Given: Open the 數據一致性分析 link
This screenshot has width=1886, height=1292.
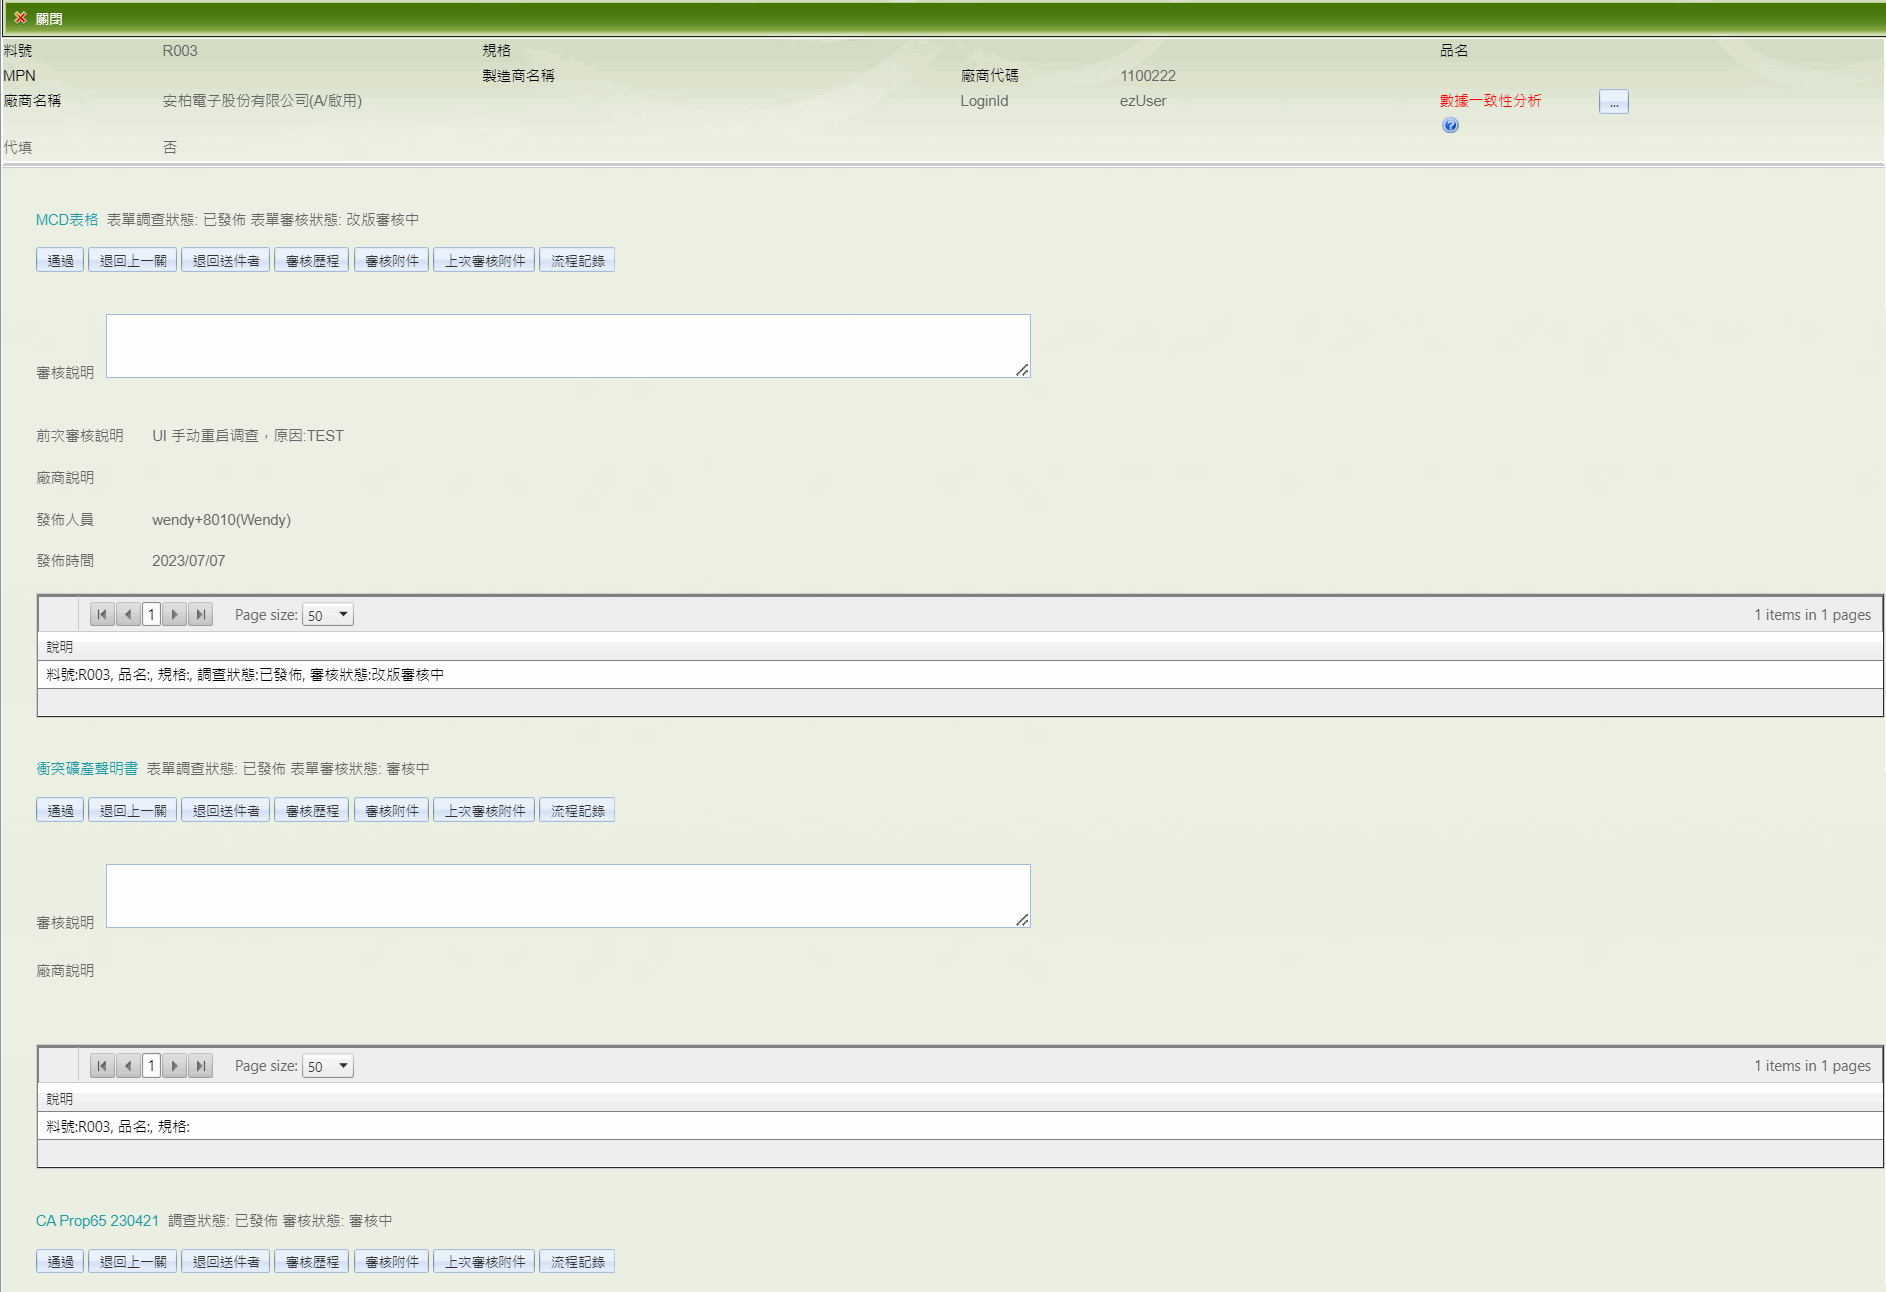Looking at the screenshot, I should [x=1490, y=100].
